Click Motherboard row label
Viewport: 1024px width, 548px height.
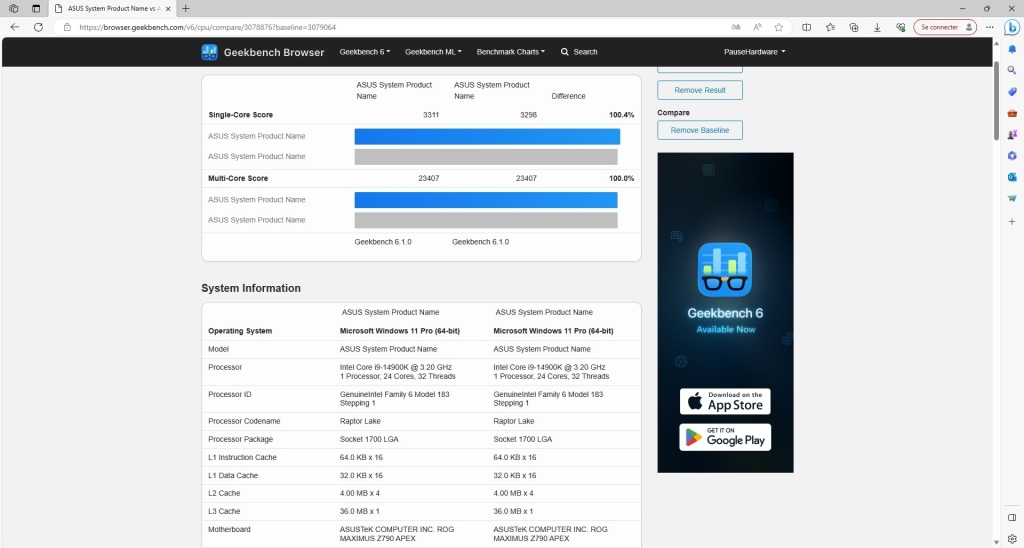[x=229, y=530]
